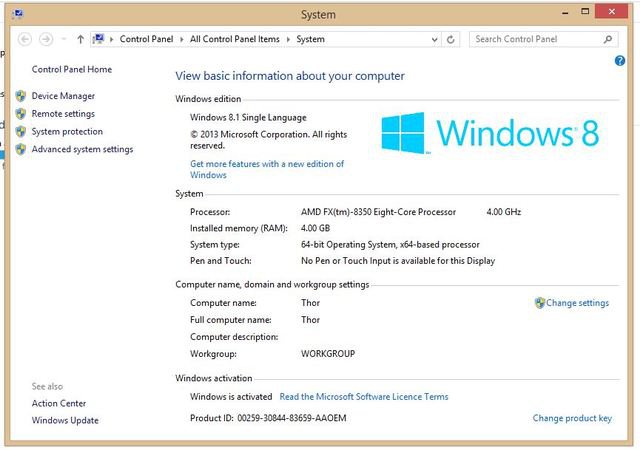Select Control Panel breadcrumb
This screenshot has height=450, width=640.
pos(146,39)
